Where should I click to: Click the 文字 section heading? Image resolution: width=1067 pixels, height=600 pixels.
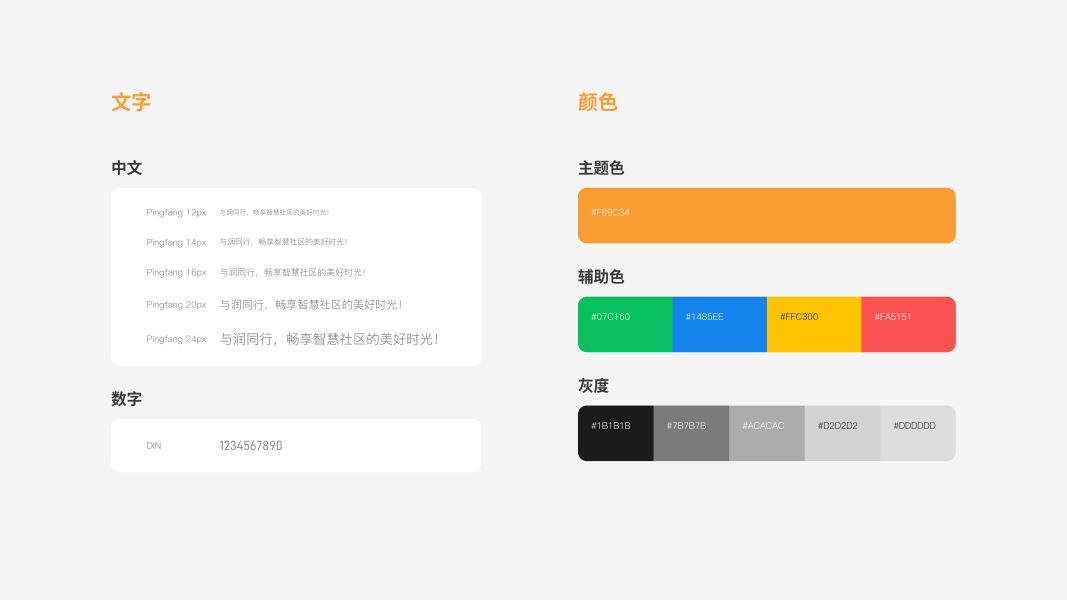click(131, 102)
